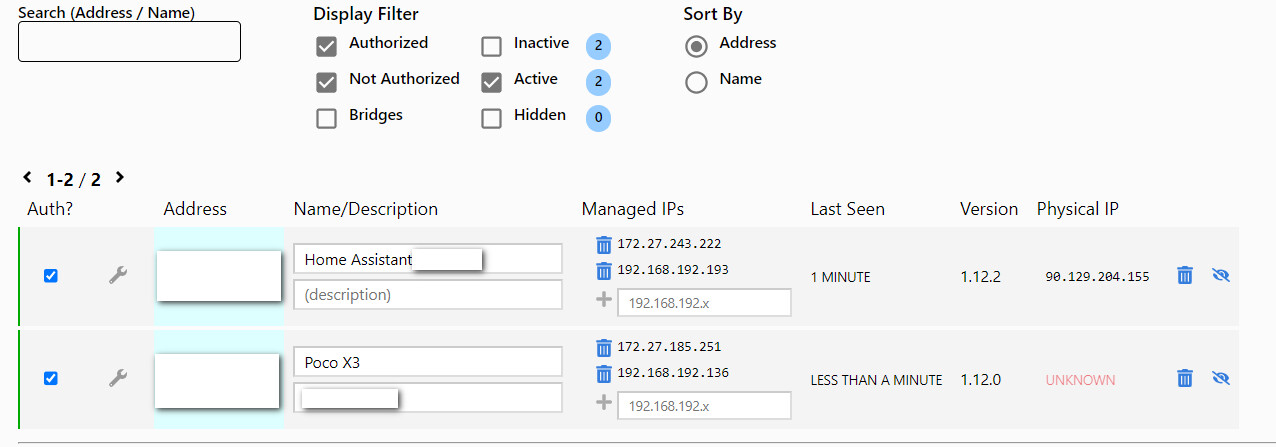Deauthorize the Poco X3 member checkbox
This screenshot has height=447, width=1276.
click(51, 378)
